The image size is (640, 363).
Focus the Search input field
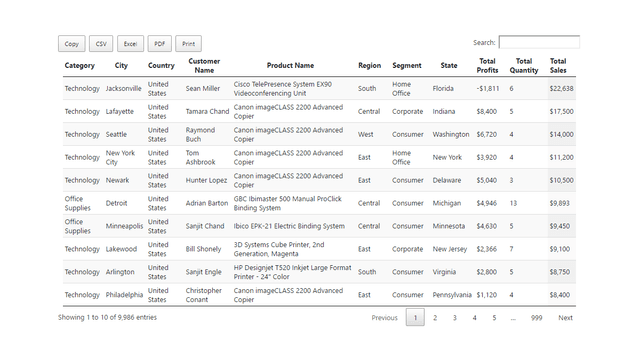[539, 42]
